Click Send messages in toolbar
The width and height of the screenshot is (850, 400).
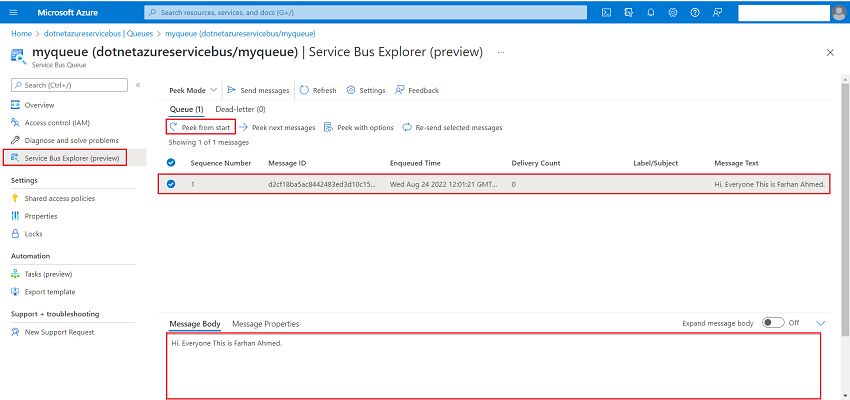point(258,91)
